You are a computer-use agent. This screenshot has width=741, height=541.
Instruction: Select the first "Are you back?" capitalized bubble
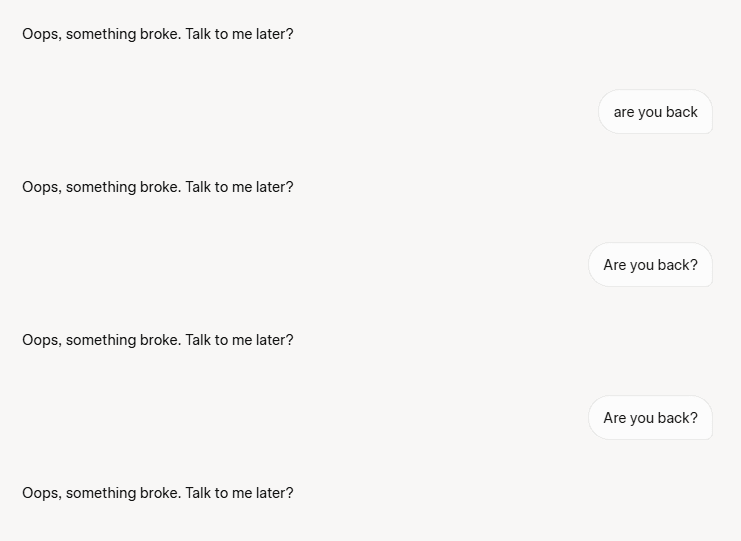pos(650,265)
